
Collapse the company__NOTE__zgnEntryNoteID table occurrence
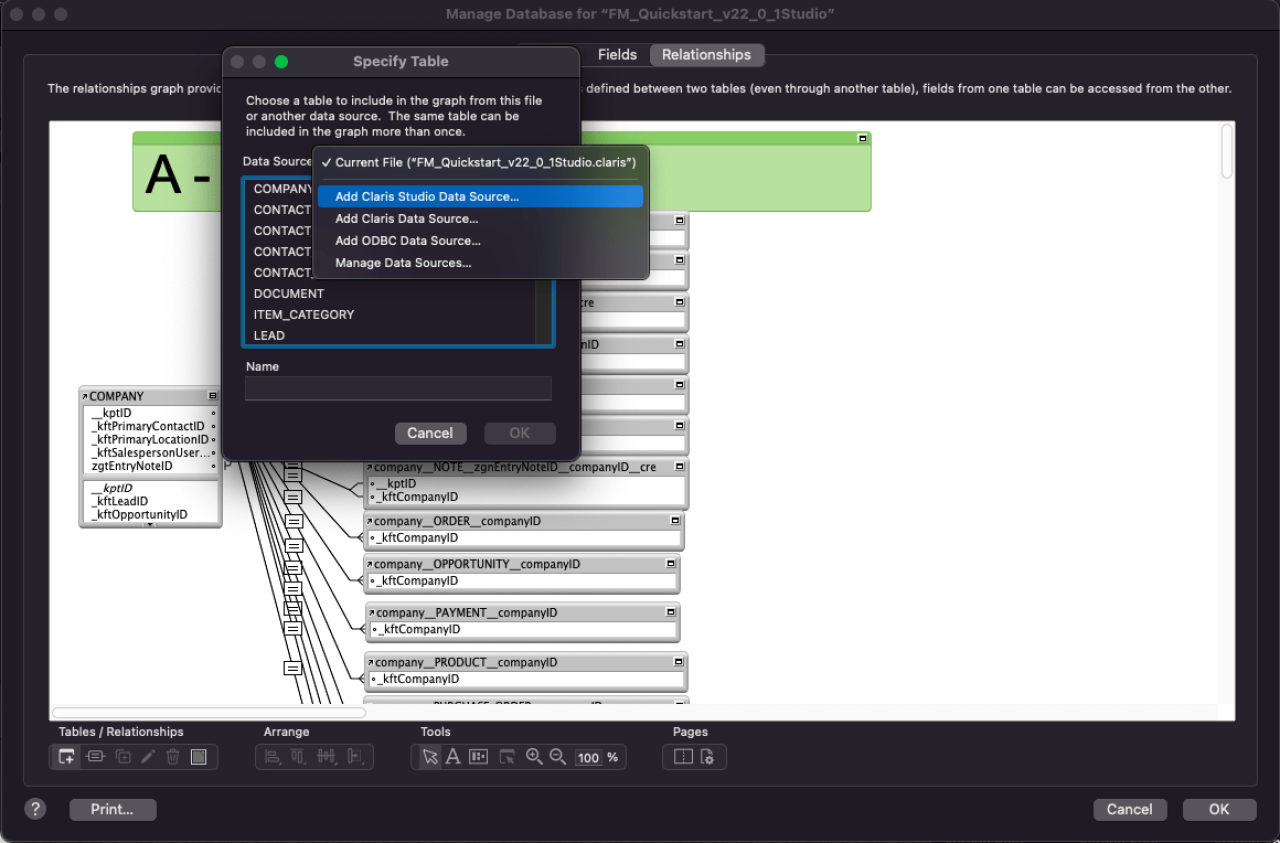tap(680, 467)
